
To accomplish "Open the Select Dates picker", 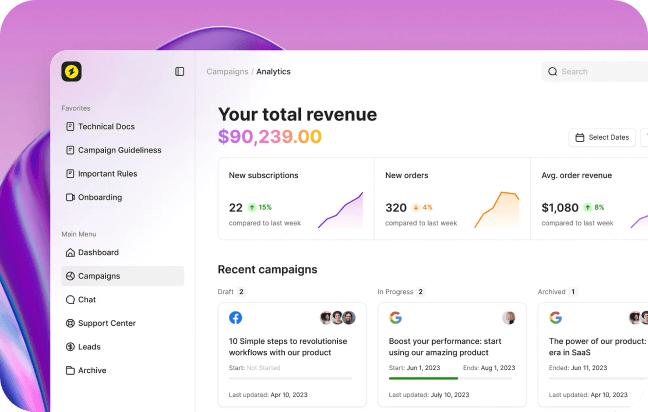I will pos(602,137).
